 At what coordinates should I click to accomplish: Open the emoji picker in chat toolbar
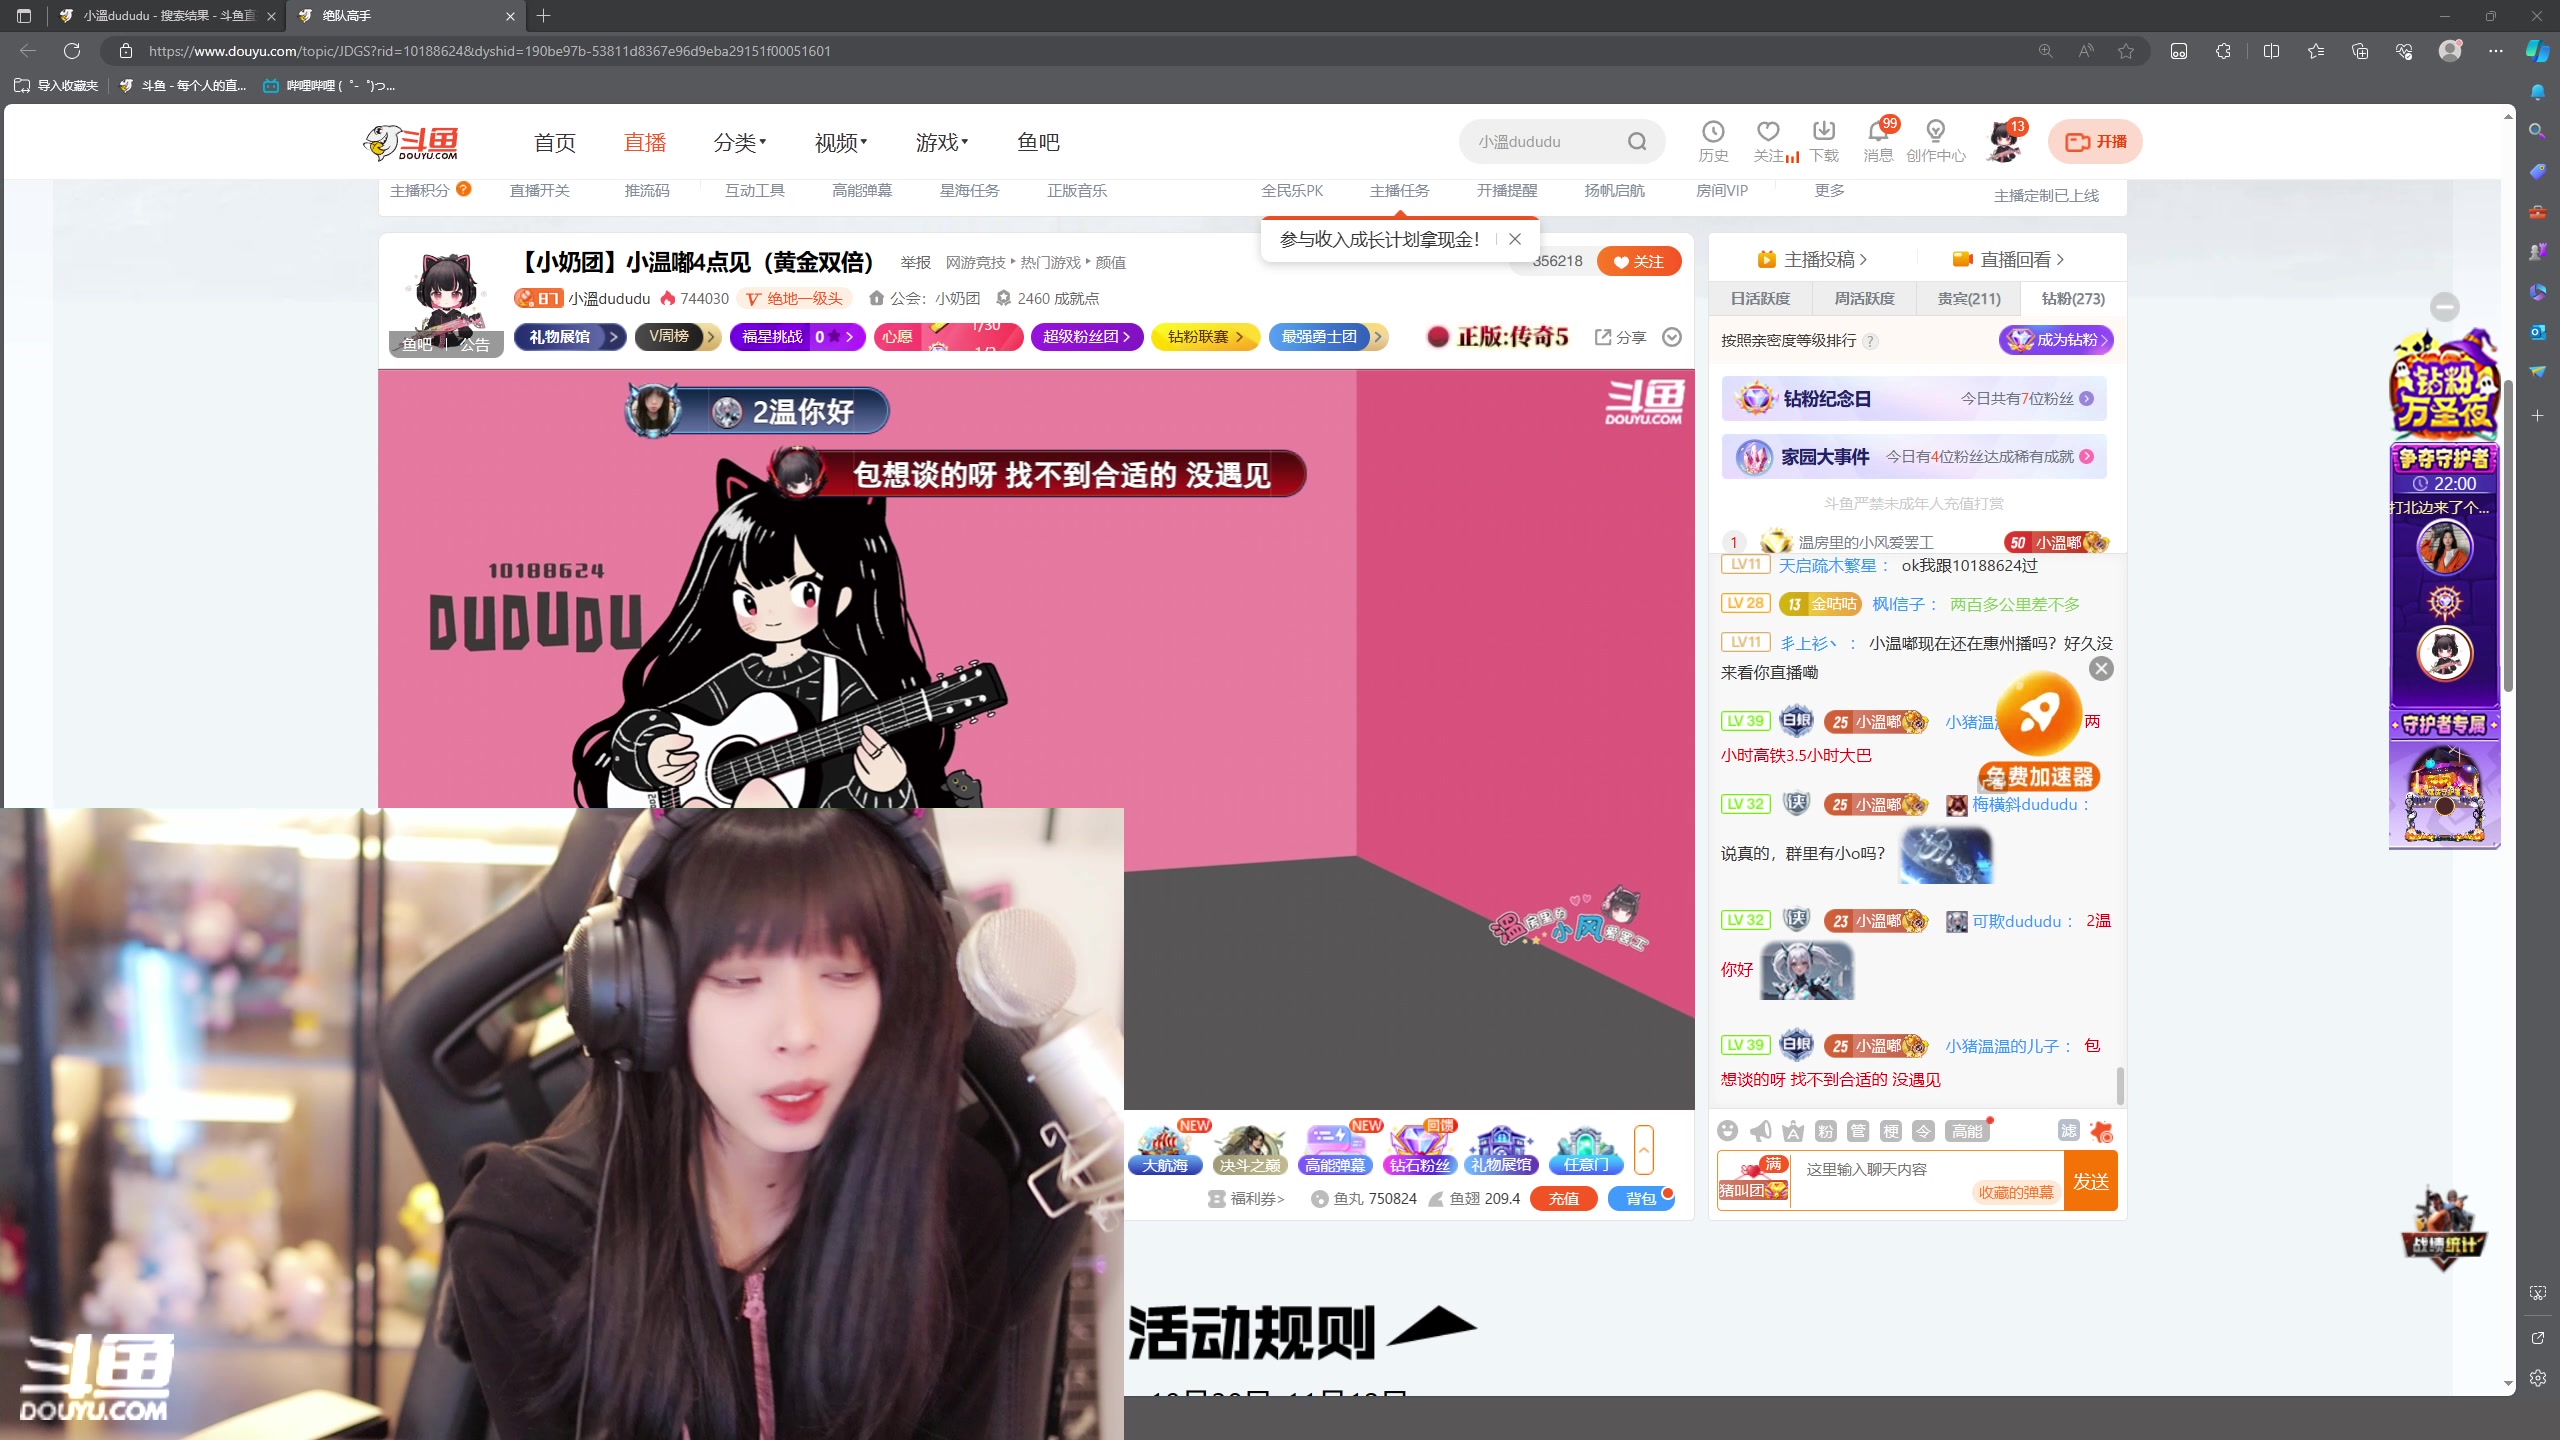(1727, 1131)
